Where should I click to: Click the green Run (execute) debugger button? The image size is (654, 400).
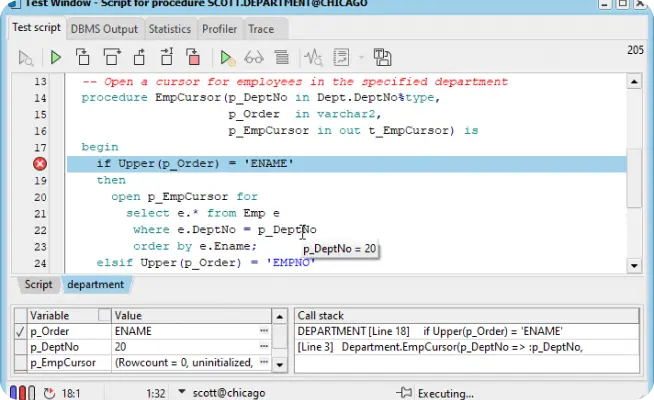[56, 57]
